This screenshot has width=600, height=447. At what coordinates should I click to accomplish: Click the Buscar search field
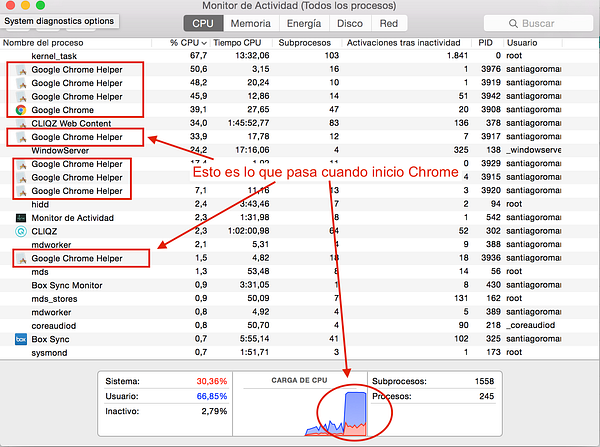click(538, 23)
